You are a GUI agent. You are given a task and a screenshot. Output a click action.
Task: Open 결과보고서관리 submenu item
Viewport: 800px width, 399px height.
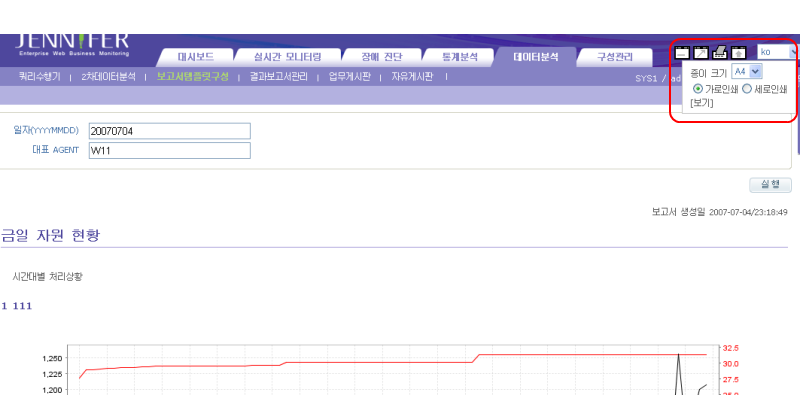279,77
